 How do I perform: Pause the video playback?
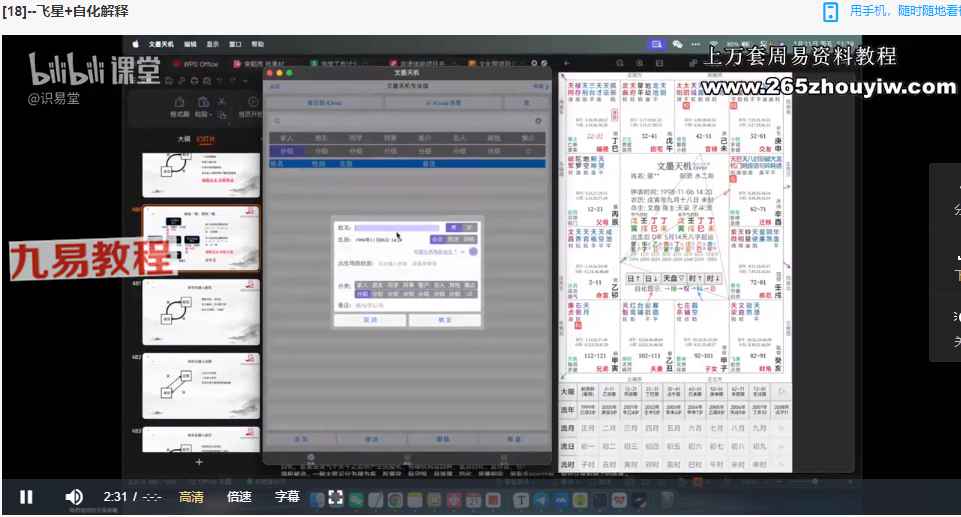tap(26, 496)
